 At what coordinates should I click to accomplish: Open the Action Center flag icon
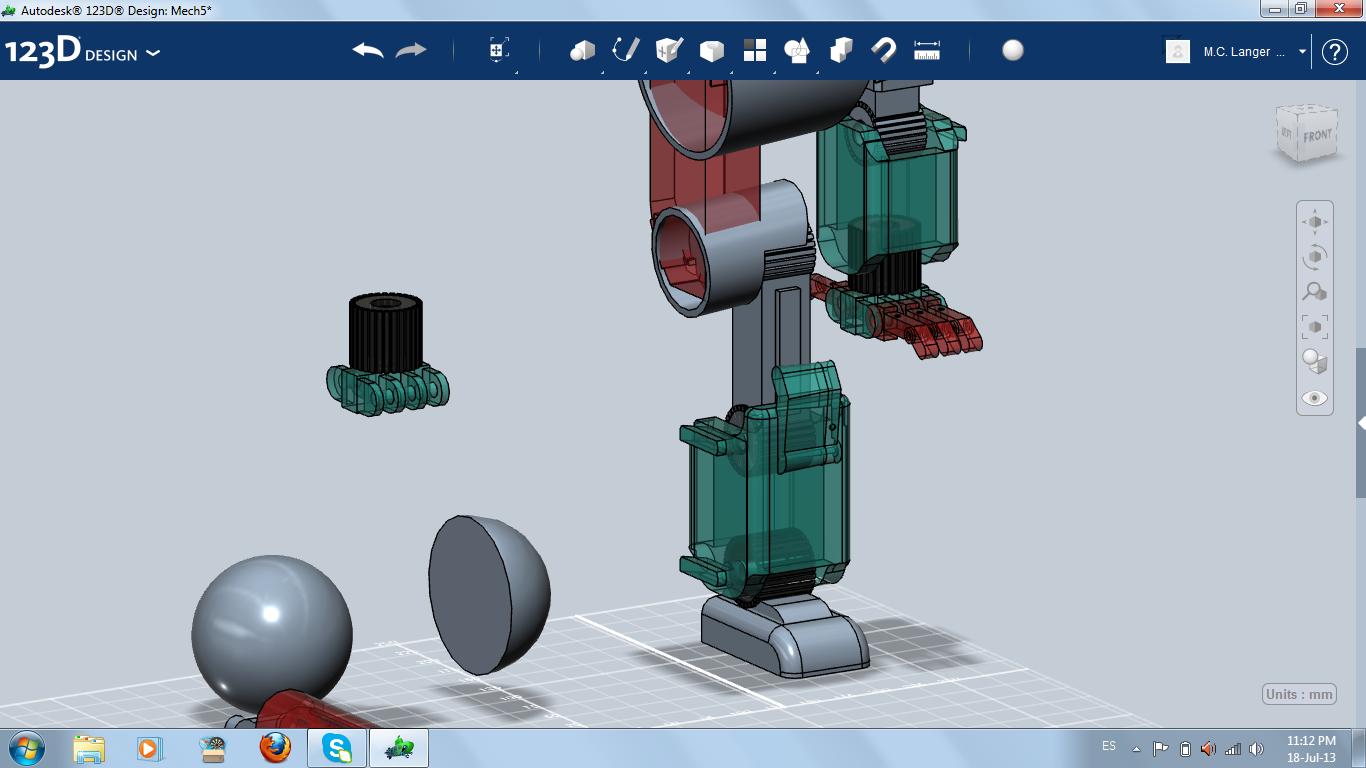1160,748
